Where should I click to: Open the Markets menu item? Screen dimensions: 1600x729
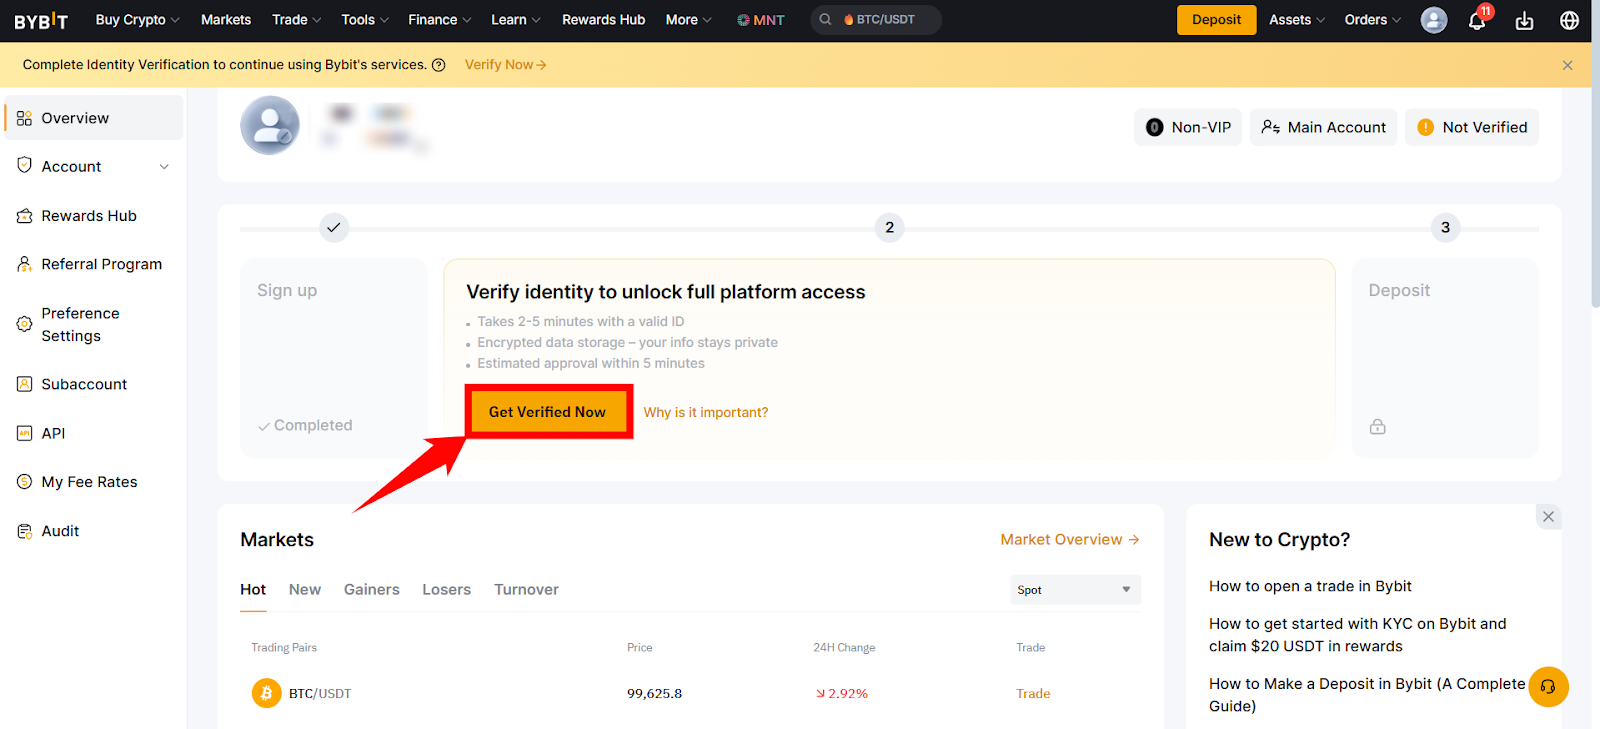coord(226,20)
